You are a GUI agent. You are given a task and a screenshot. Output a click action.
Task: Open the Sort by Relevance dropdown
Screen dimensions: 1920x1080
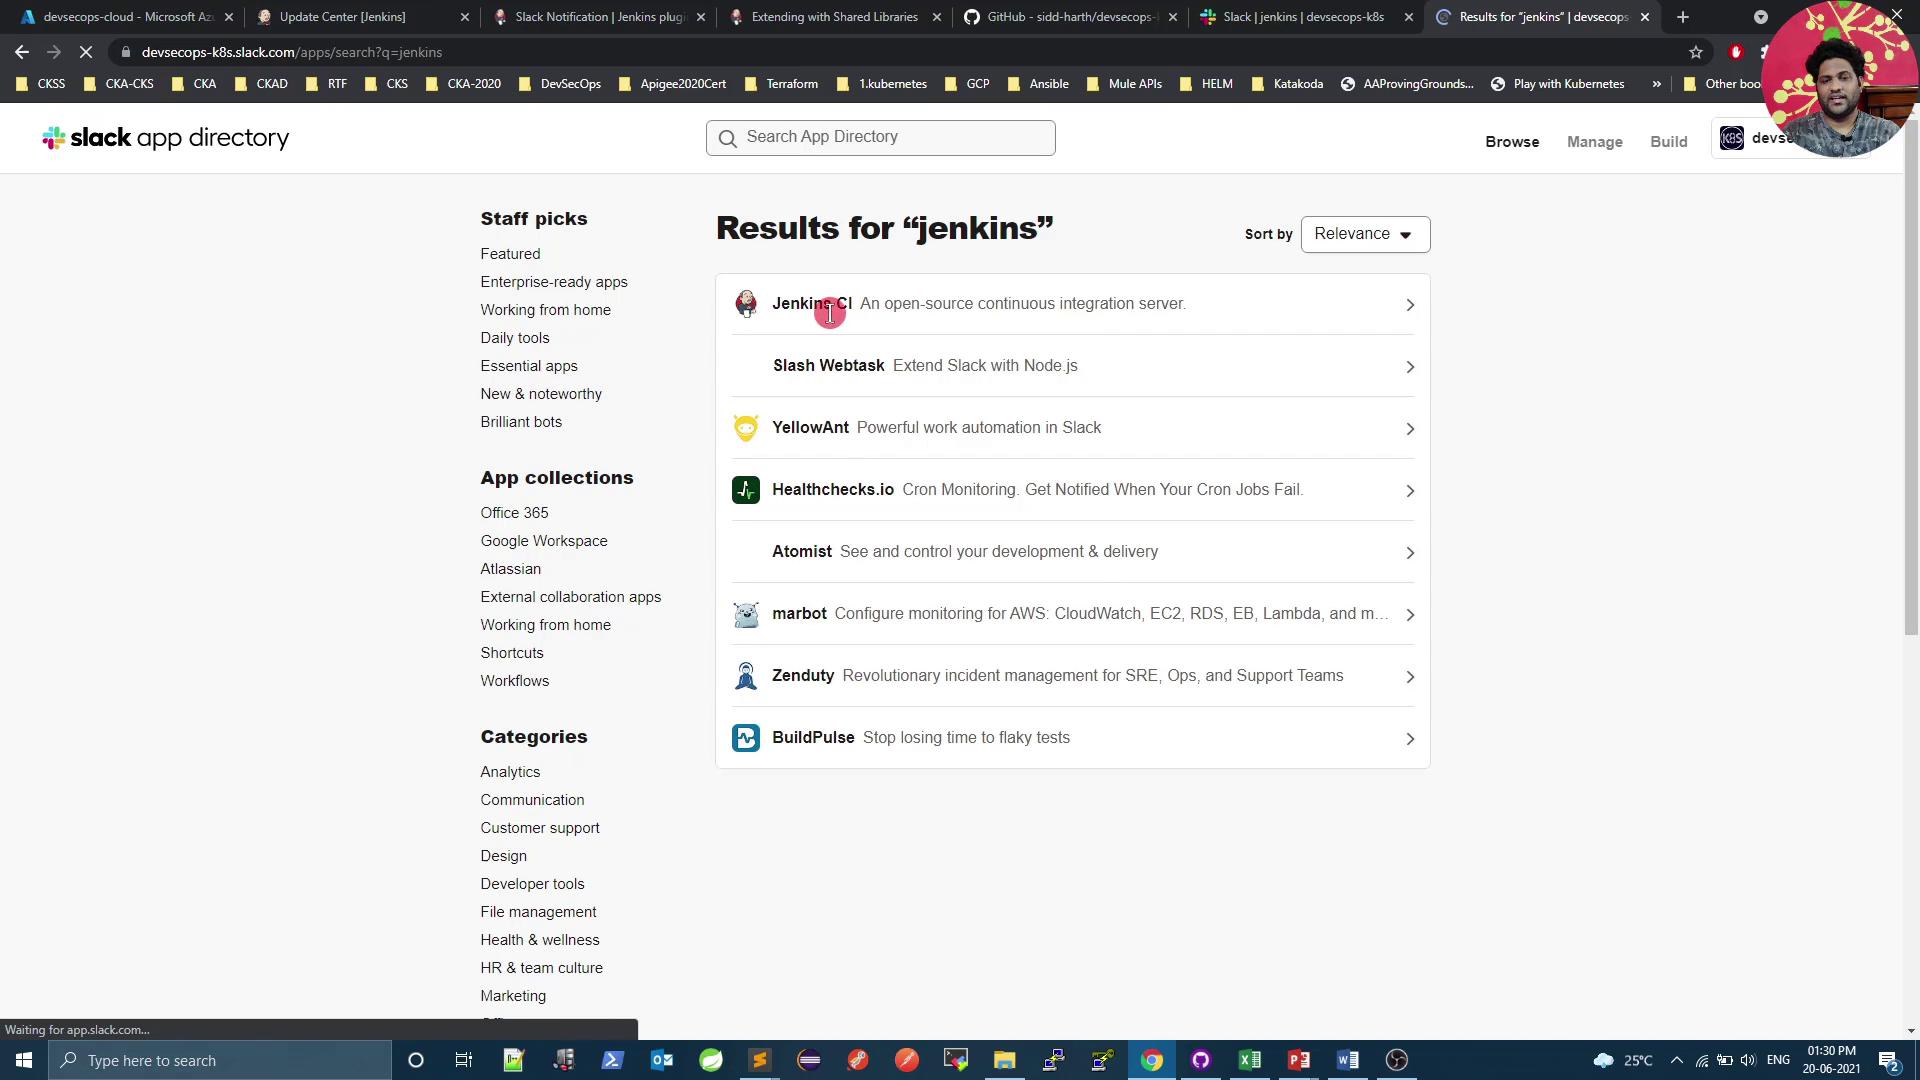coord(1365,234)
